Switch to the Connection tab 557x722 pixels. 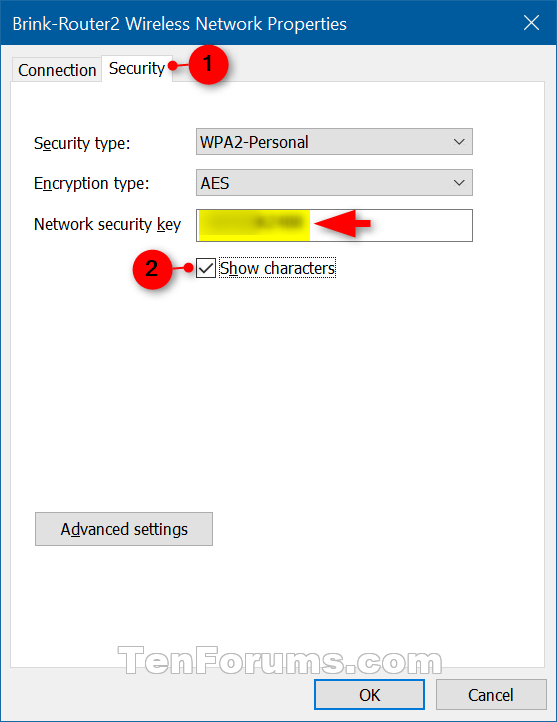pos(57,70)
